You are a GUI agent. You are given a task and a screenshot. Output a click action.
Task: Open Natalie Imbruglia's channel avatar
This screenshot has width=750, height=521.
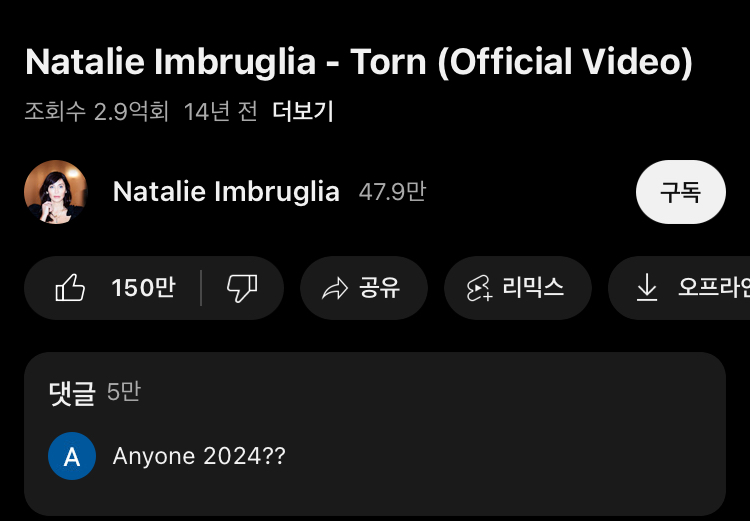pos(56,192)
